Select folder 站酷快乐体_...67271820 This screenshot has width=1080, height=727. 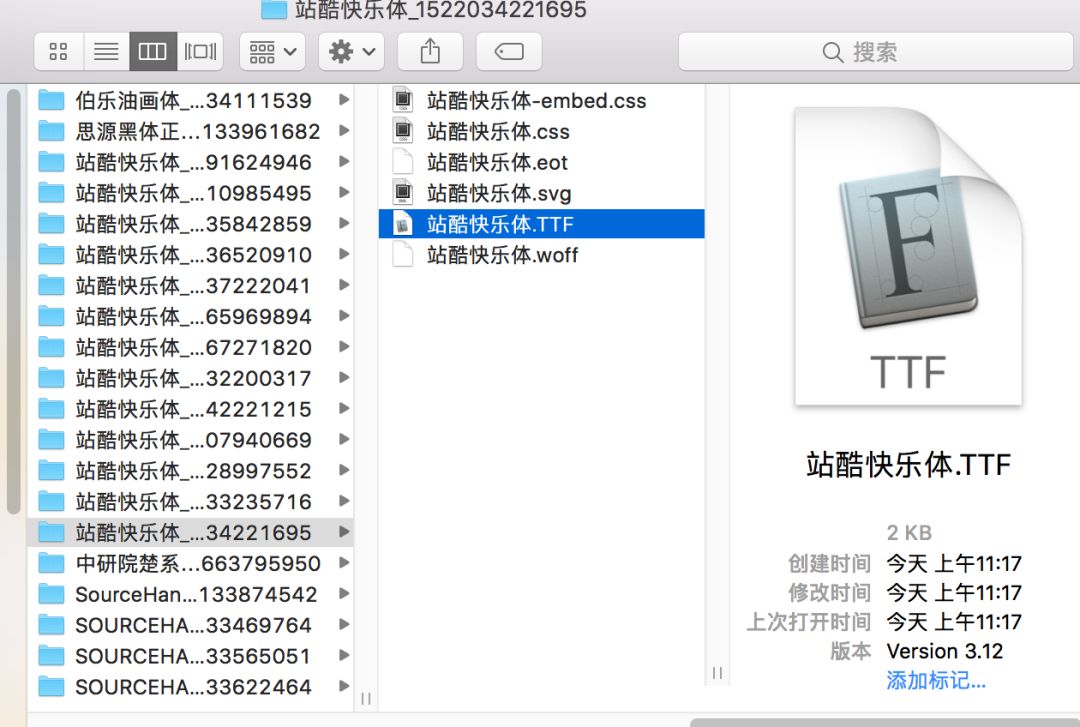coord(191,347)
